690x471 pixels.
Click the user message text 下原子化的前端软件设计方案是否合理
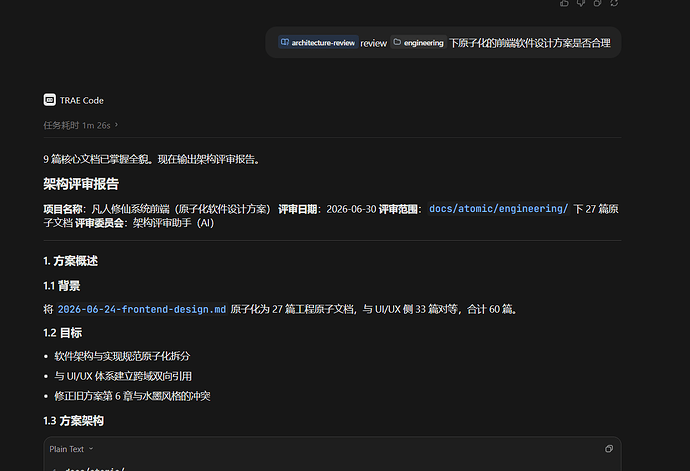[530, 43]
